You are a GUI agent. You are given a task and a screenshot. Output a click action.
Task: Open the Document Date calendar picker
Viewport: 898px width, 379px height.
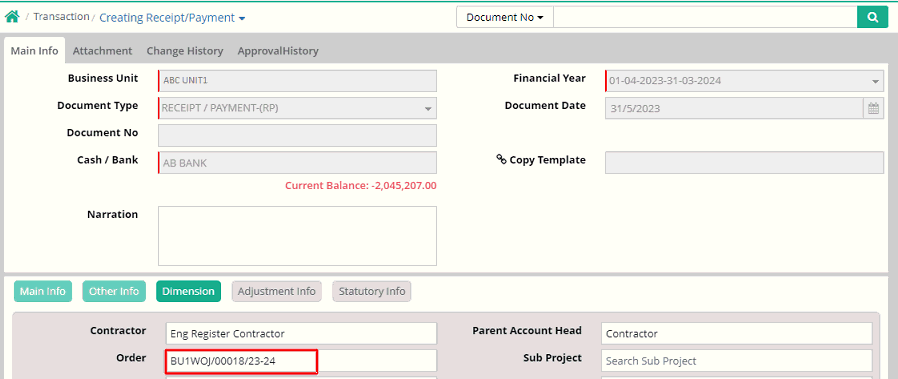click(873, 108)
